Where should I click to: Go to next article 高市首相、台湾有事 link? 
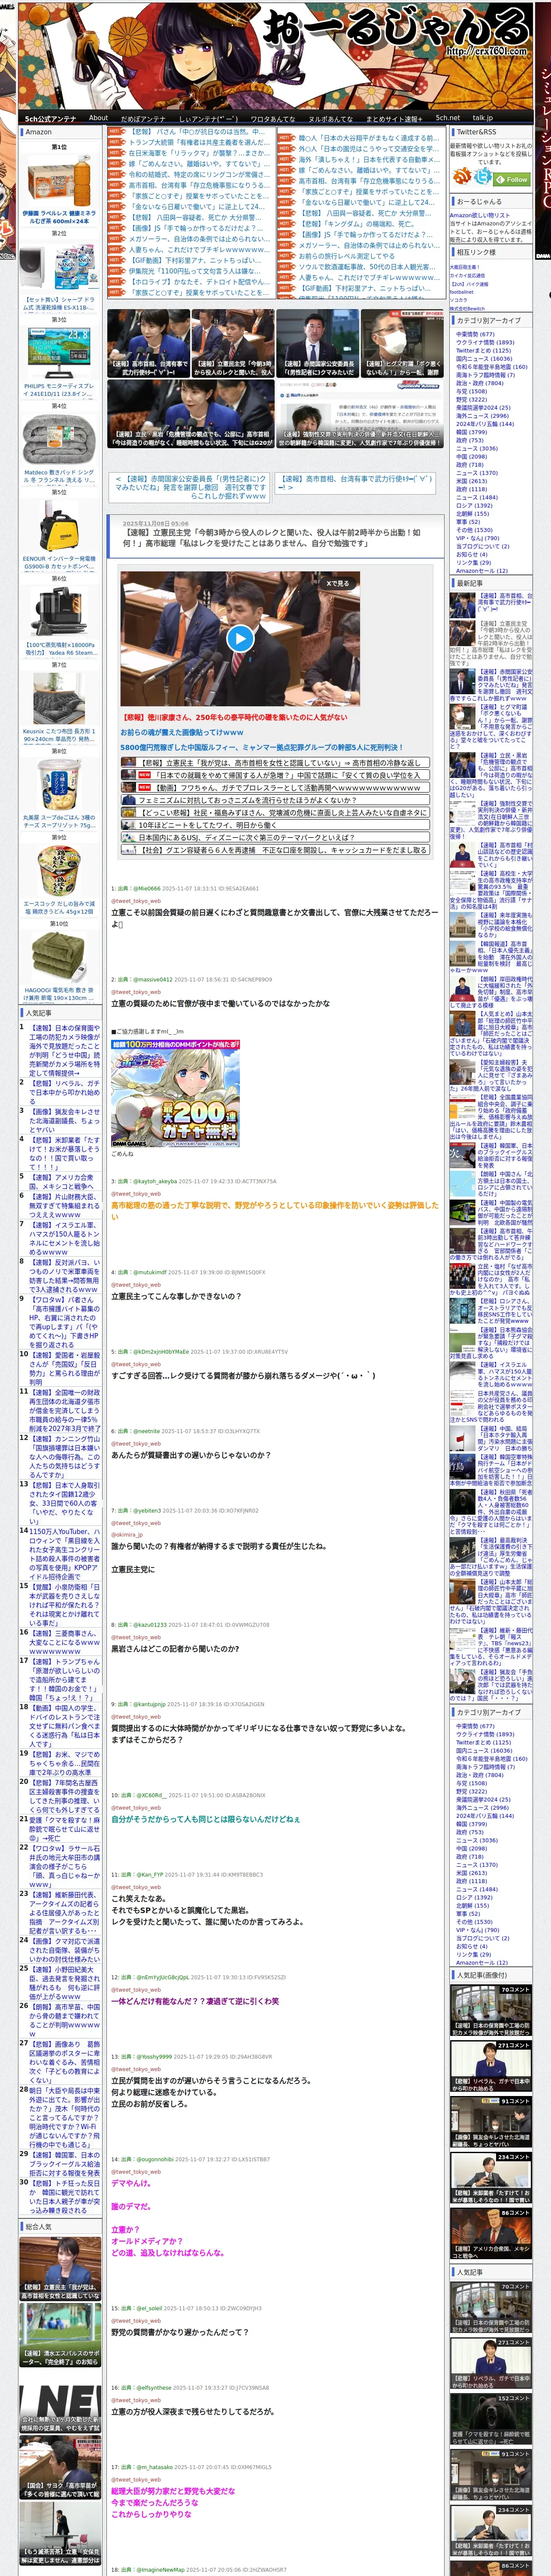click(355, 484)
